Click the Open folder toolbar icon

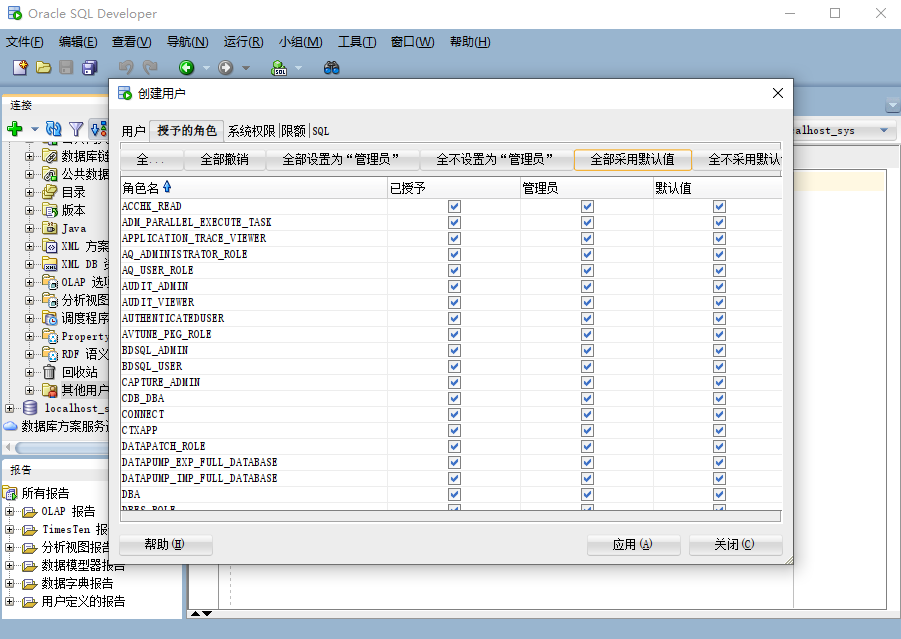click(x=44, y=67)
